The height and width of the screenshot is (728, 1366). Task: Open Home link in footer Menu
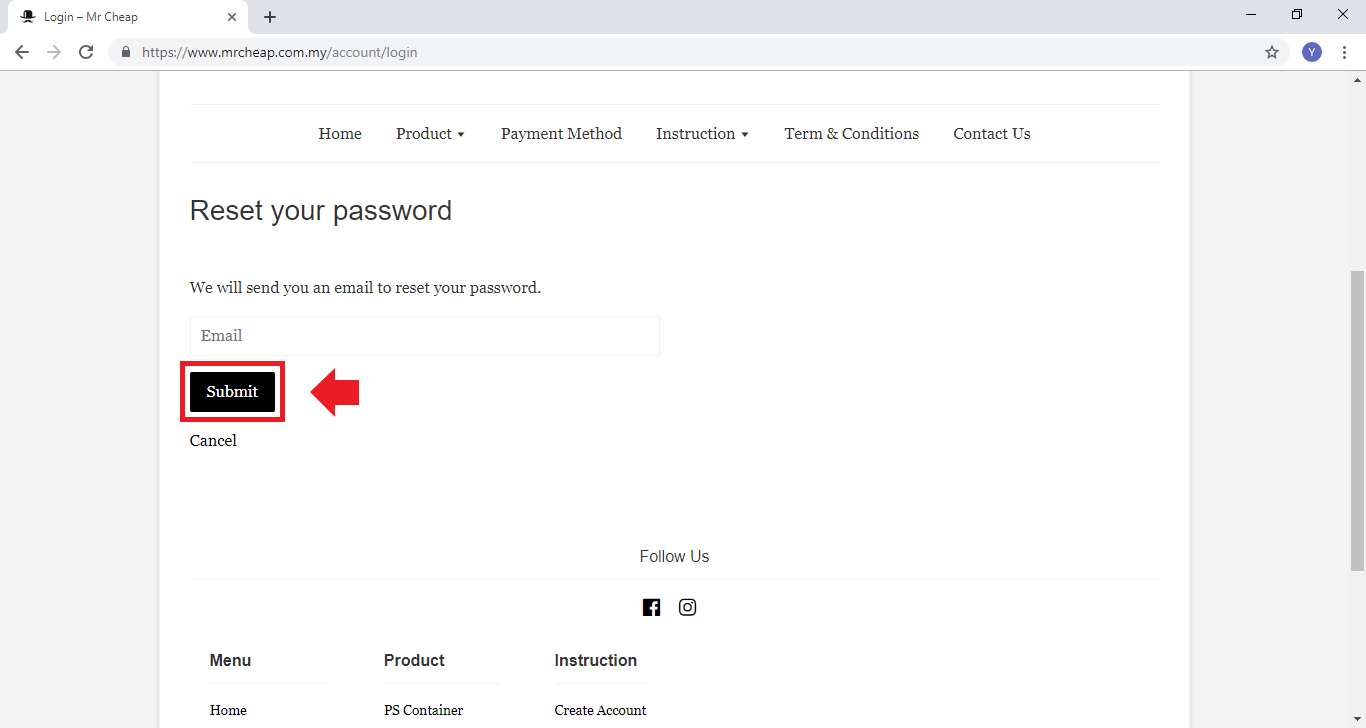[x=228, y=710]
